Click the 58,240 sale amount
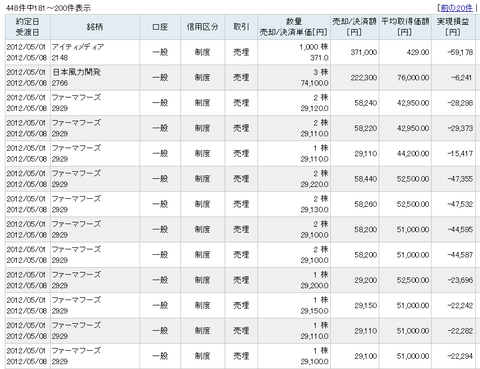Screen dimensions: 480x369 click(x=366, y=103)
